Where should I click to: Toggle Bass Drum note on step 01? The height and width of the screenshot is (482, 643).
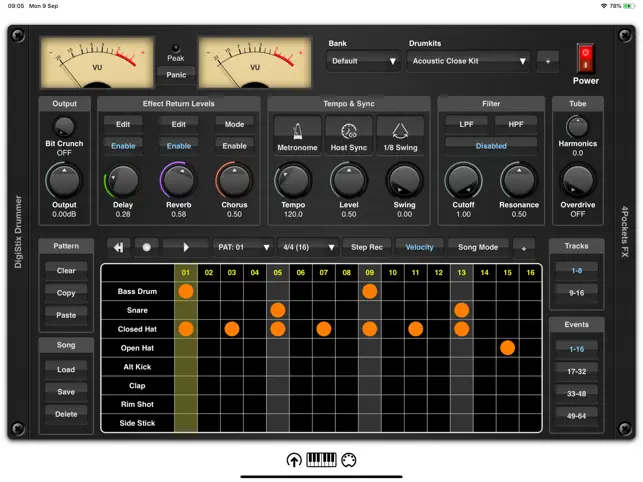coord(186,291)
